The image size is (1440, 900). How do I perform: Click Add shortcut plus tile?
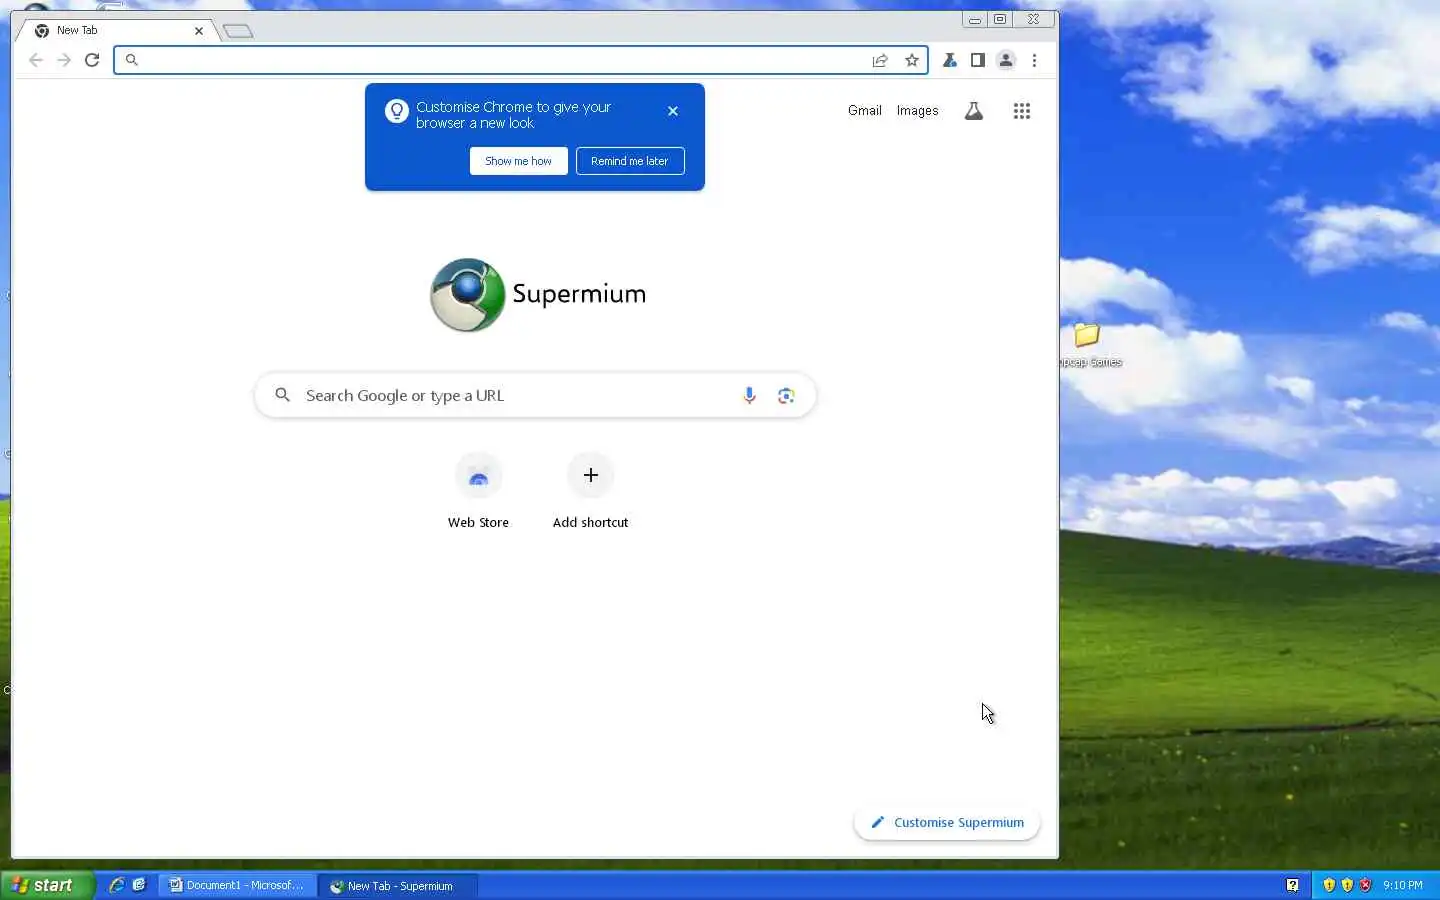591,490
